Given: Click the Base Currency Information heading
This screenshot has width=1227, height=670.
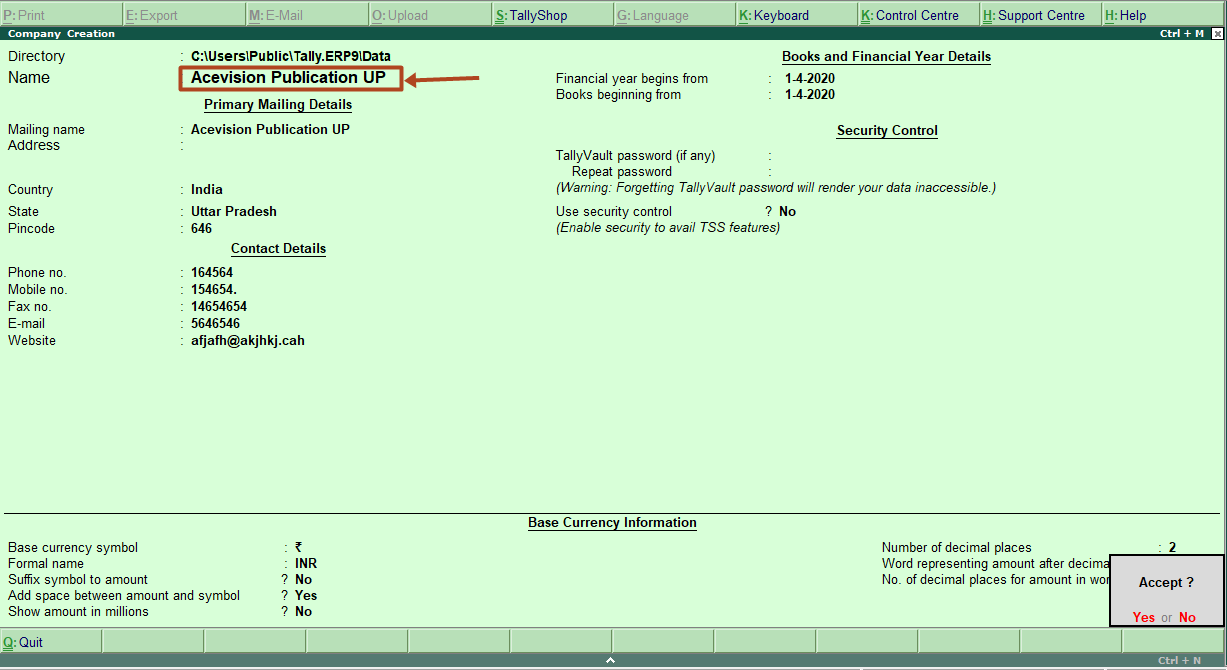Looking at the screenshot, I should pyautogui.click(x=613, y=523).
